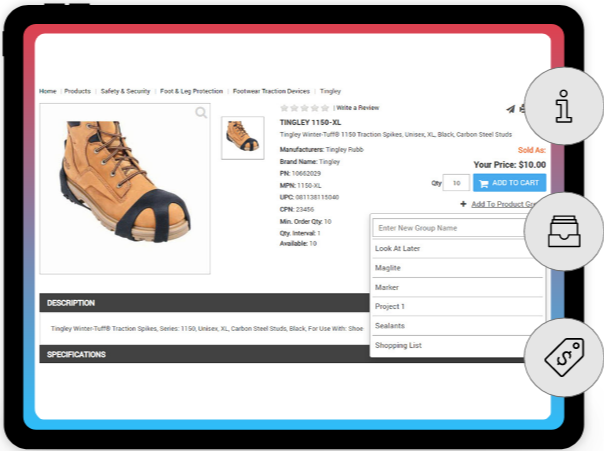Click the magnifier zoom icon on product image

[201, 112]
